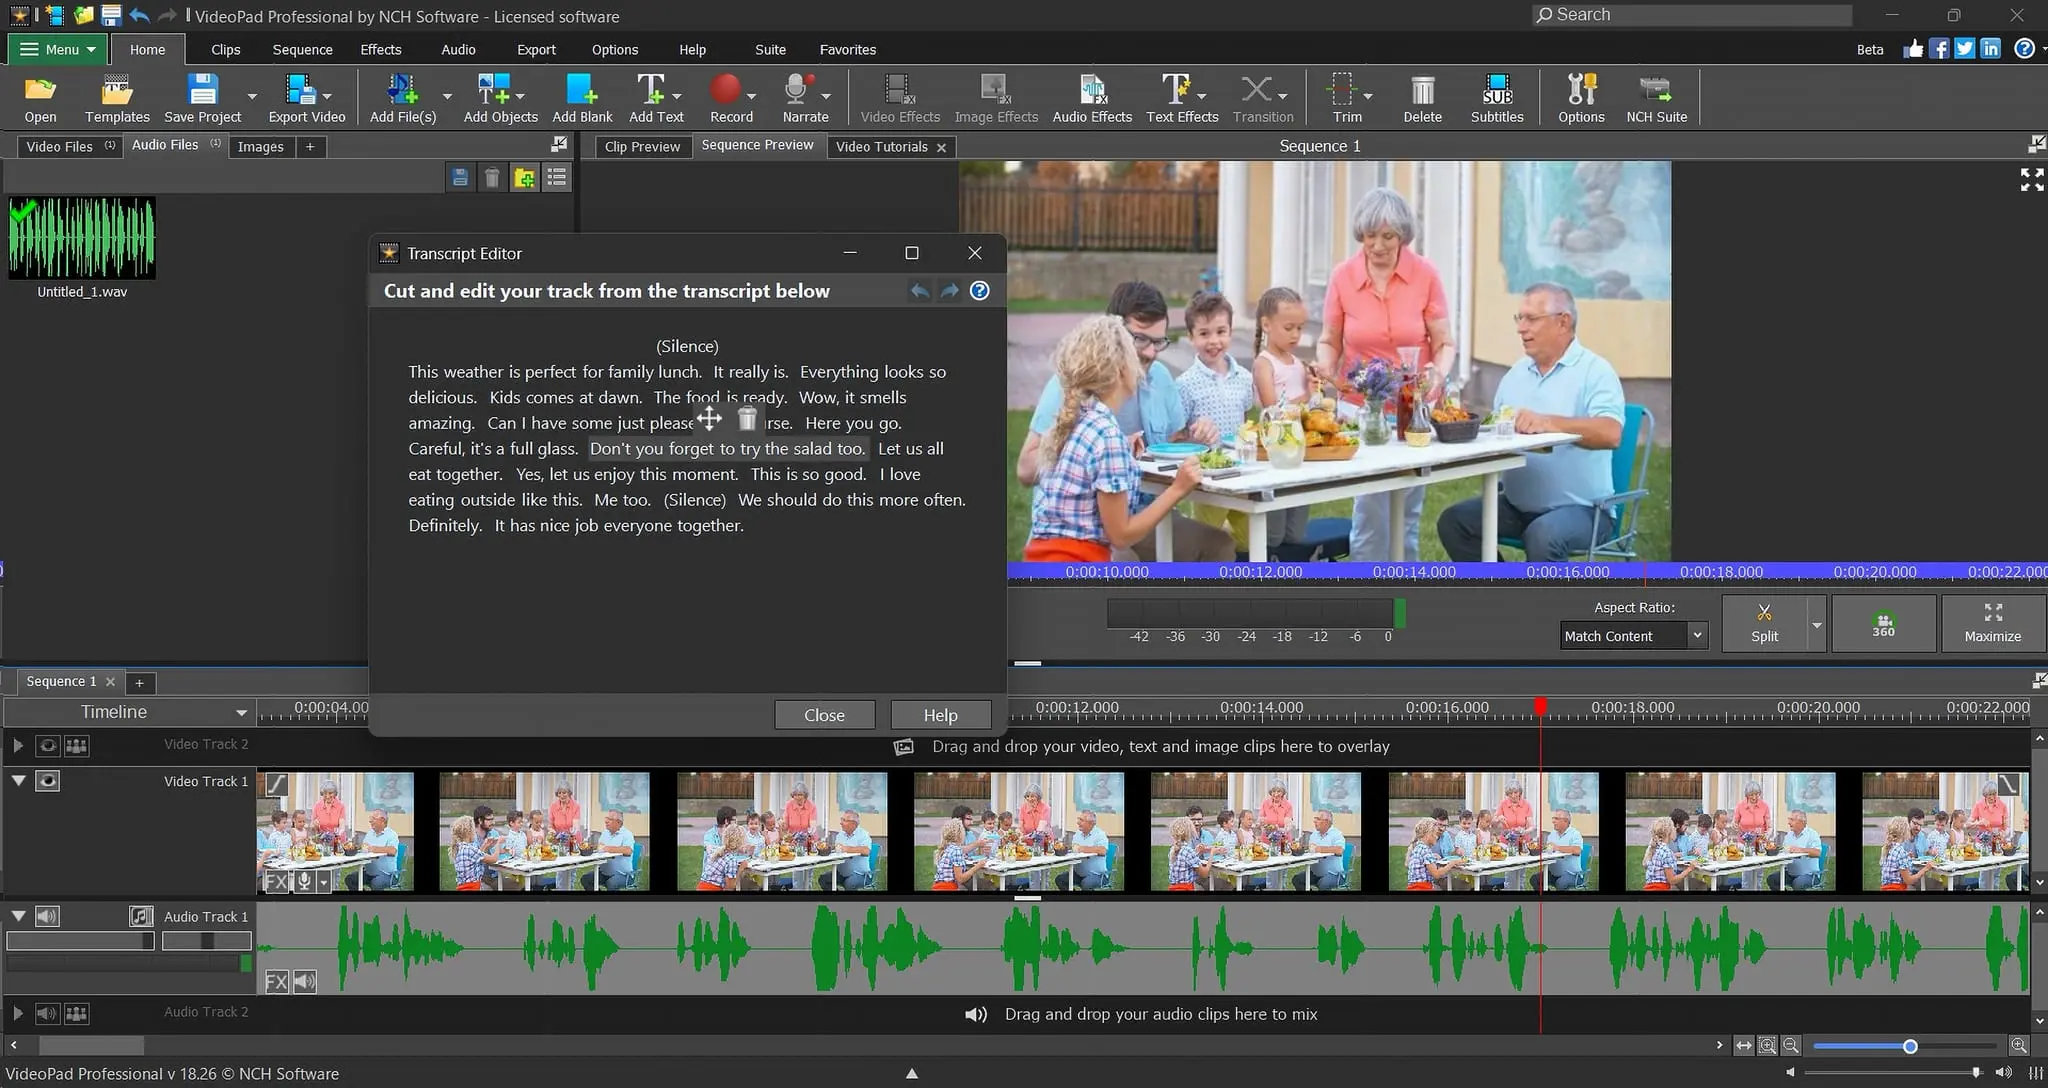Click the new folder icon in the media bin
The width and height of the screenshot is (2048, 1088).
(524, 178)
